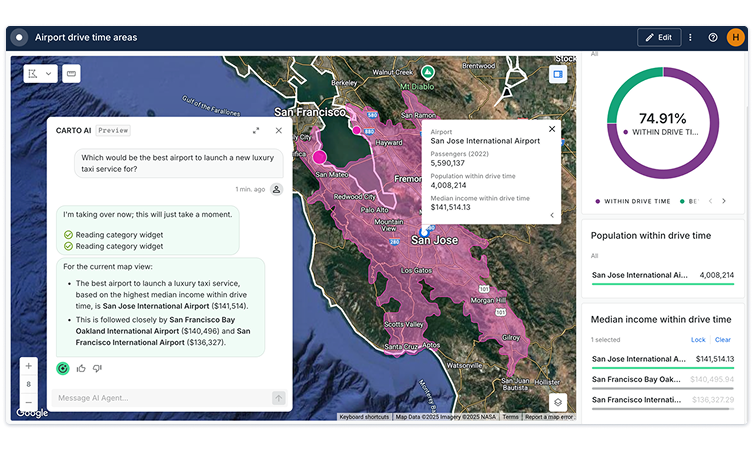Image resolution: width=754 pixels, height=450 pixels.
Task: Close the San Jose airport popup
Action: [x=552, y=129]
